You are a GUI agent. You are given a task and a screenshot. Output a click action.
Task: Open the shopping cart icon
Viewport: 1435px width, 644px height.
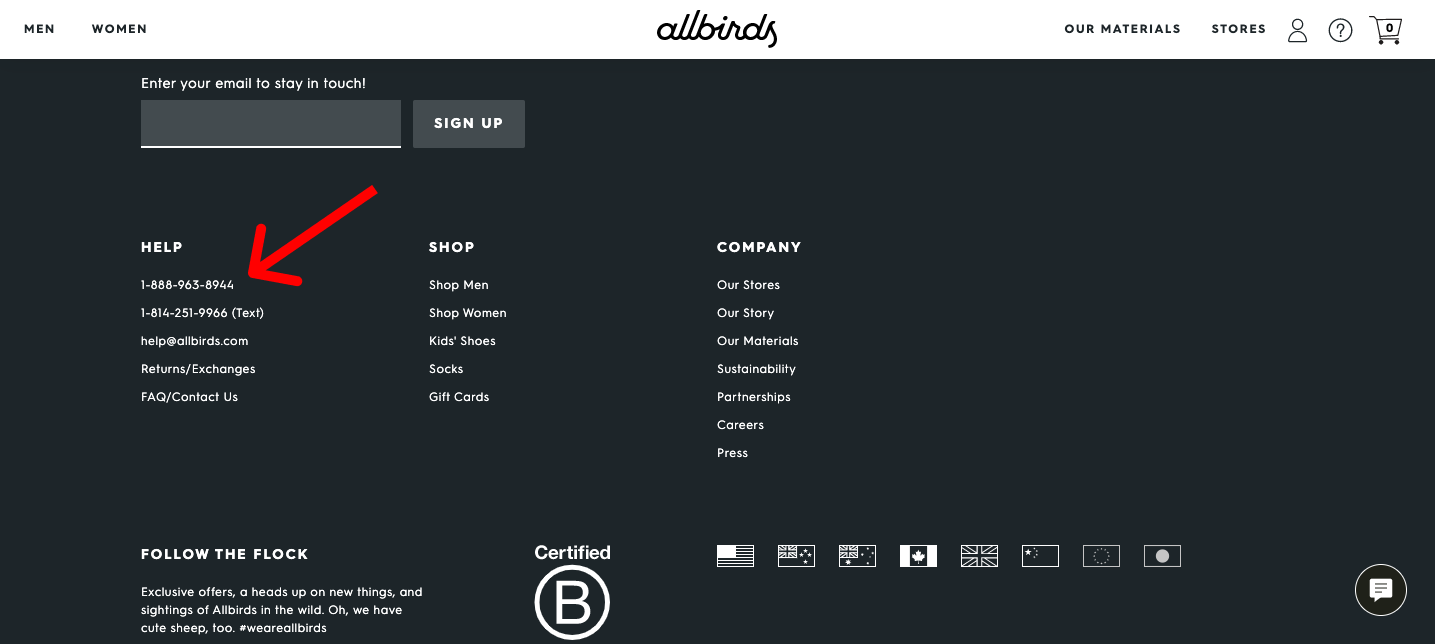pyautogui.click(x=1385, y=30)
